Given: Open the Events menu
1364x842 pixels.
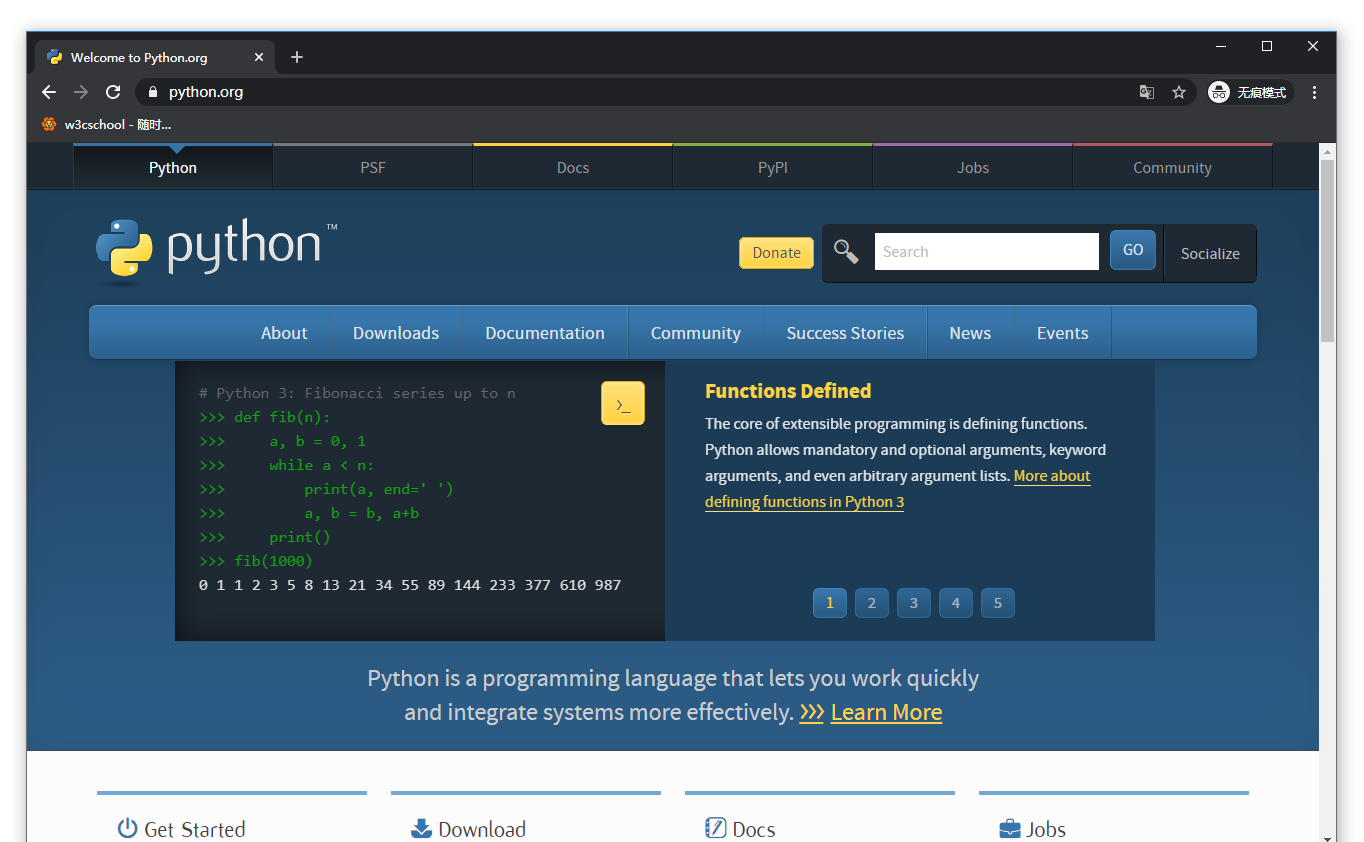Looking at the screenshot, I should (1062, 333).
